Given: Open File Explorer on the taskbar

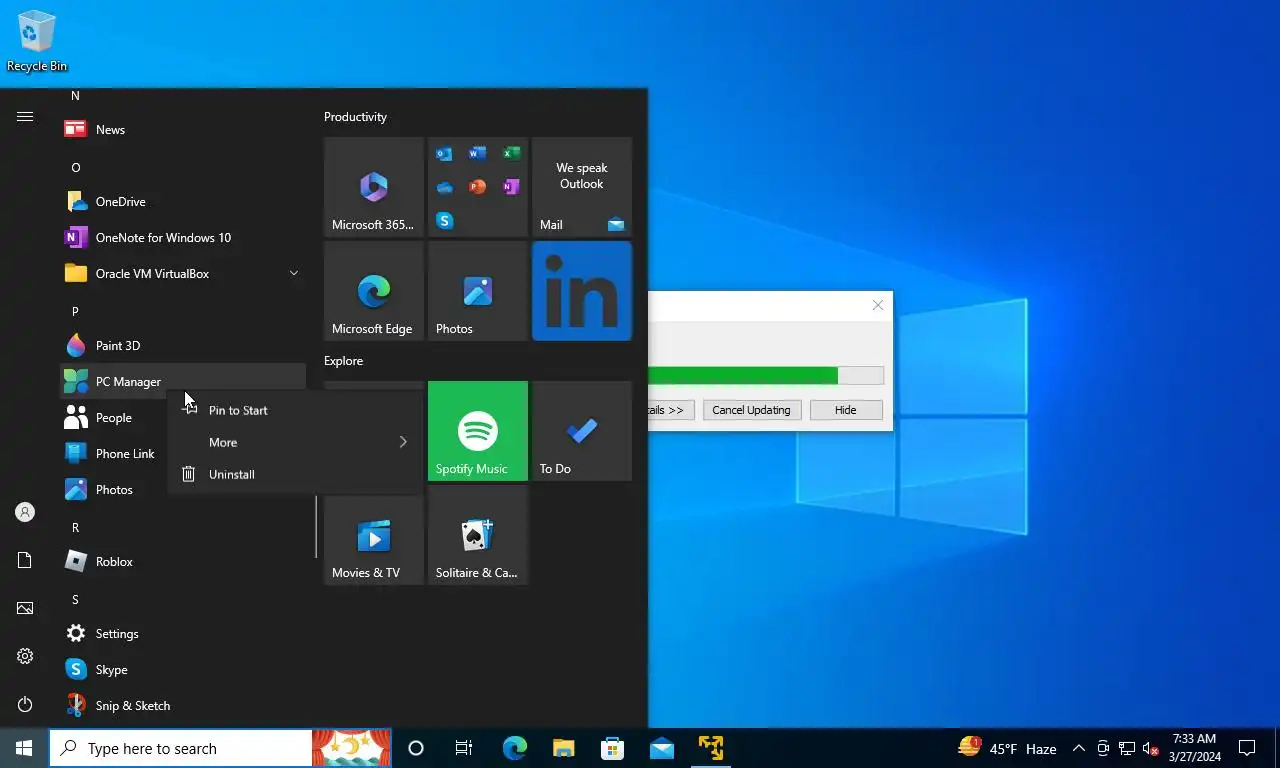Looking at the screenshot, I should (x=563, y=748).
